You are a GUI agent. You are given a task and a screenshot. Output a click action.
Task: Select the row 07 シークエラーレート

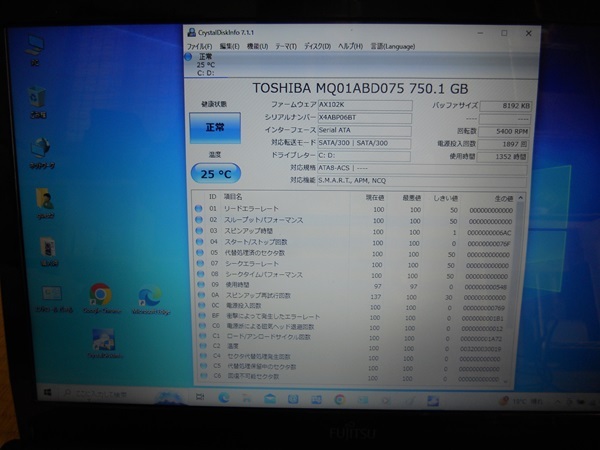354,264
